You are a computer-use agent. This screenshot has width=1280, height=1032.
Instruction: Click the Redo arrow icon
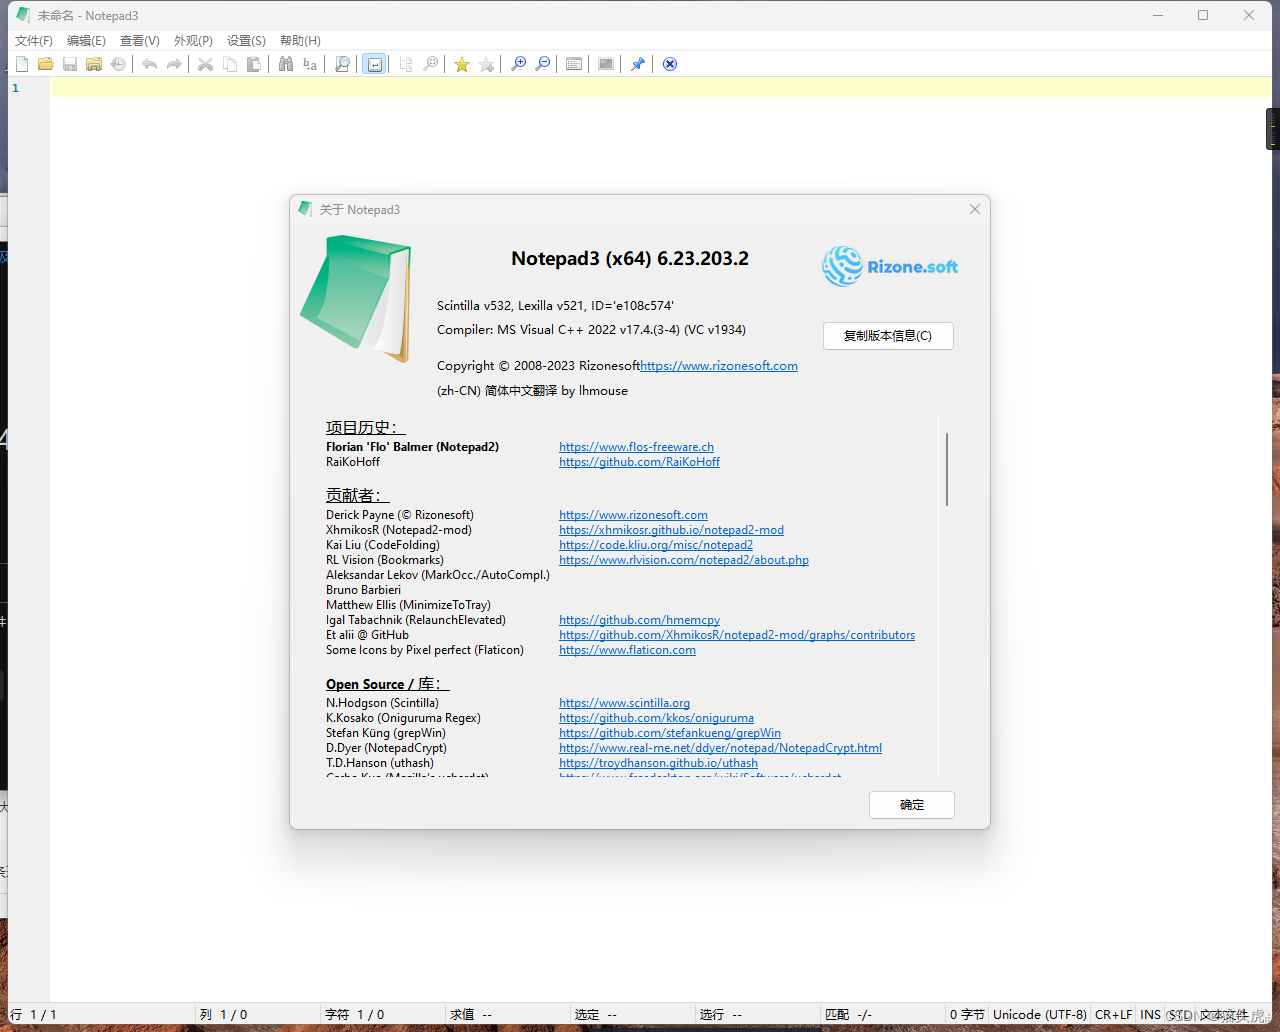174,64
